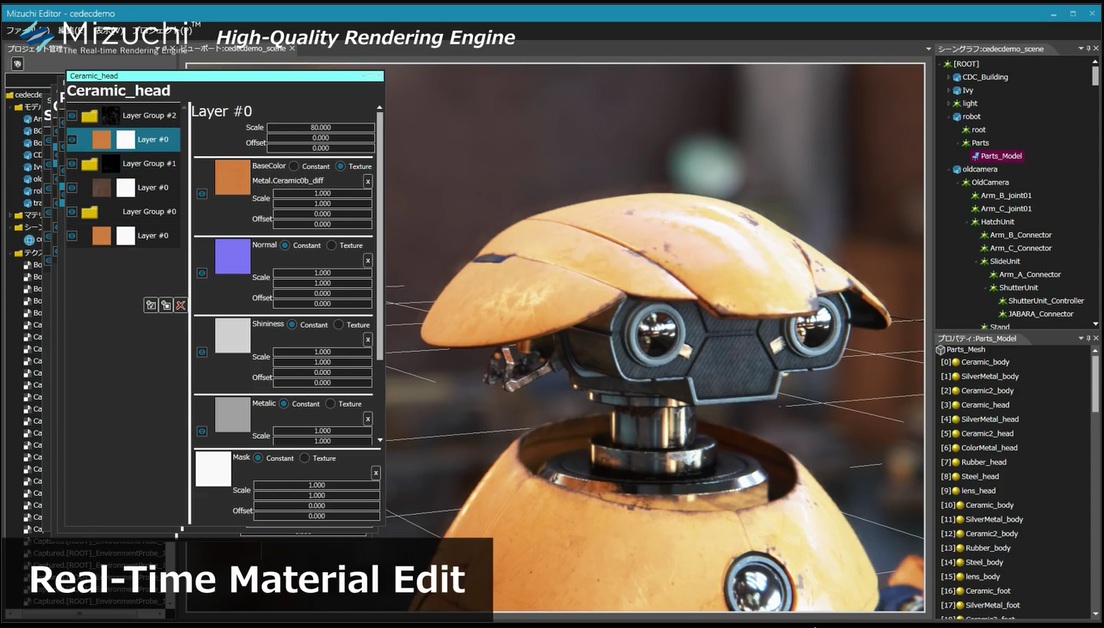This screenshot has height=628, width=1104.
Task: Click the Ivy model icon in scene graph
Action: (958, 90)
